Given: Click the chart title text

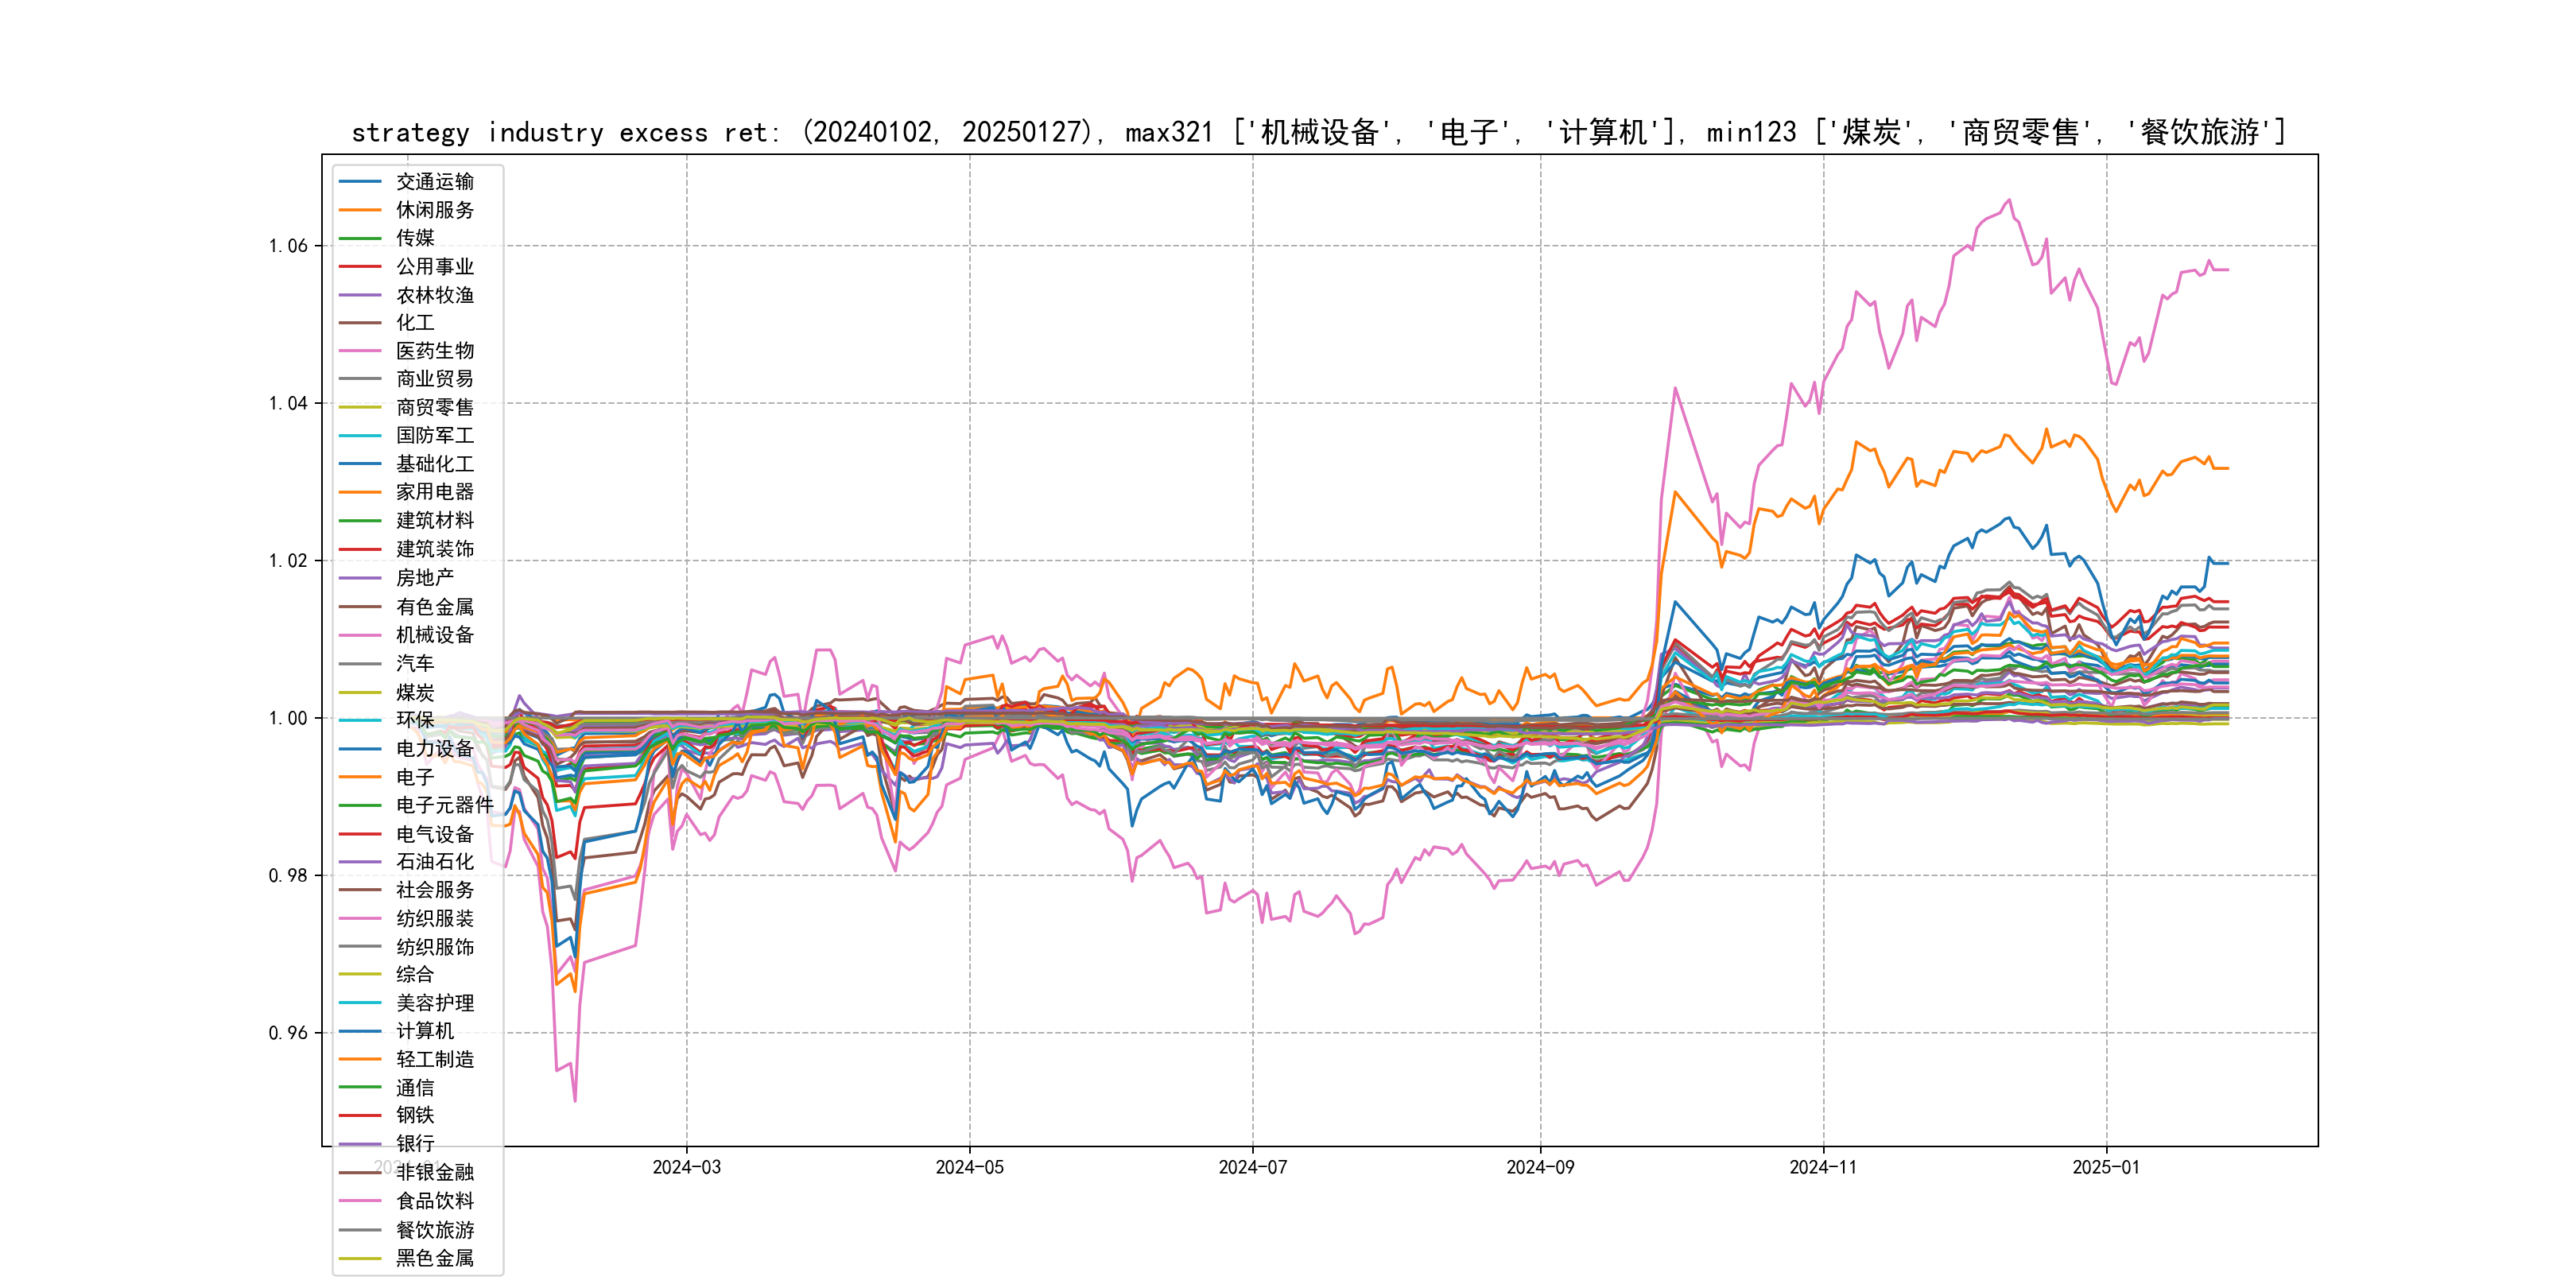Looking at the screenshot, I should click(1318, 132).
